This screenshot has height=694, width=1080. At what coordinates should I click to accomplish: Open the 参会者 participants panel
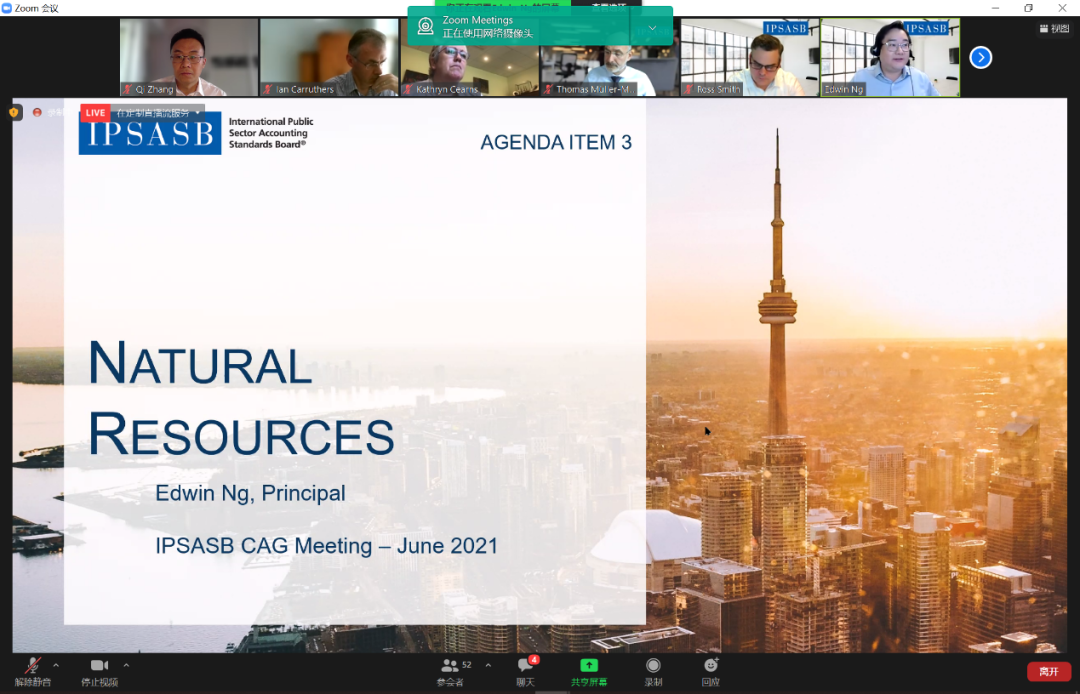[450, 672]
